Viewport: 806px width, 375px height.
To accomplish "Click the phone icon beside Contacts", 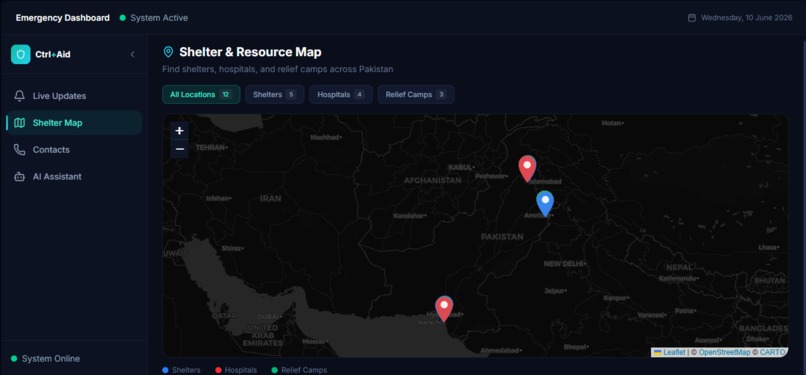I will (x=20, y=149).
